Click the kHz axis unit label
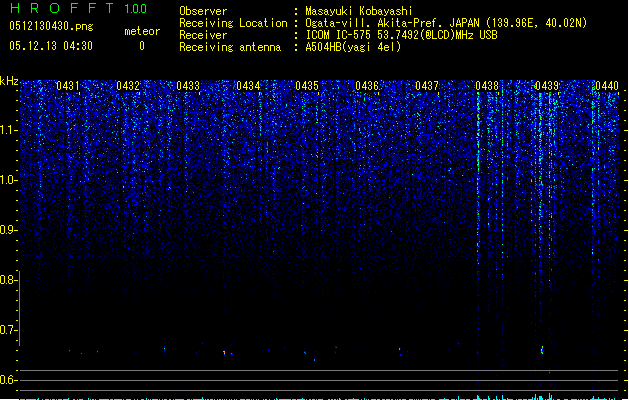629x400 pixels. pos(9,81)
